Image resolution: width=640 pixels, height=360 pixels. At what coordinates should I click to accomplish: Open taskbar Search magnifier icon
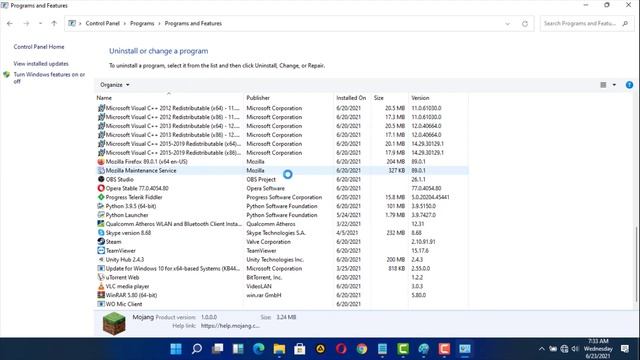coord(197,349)
